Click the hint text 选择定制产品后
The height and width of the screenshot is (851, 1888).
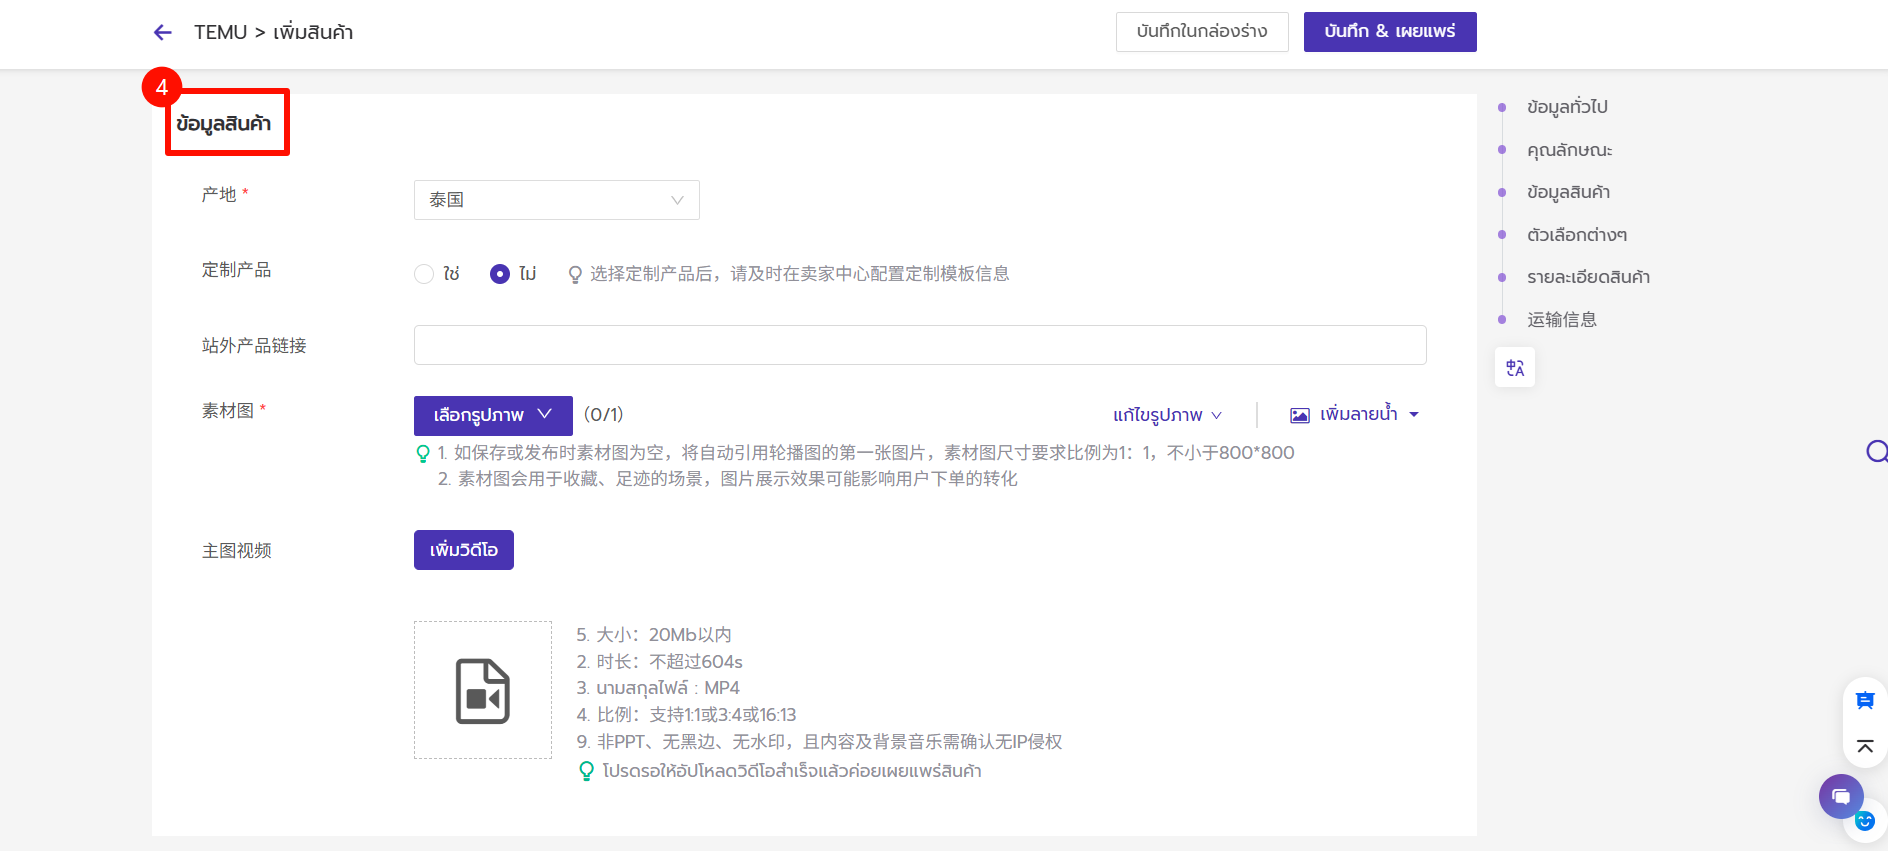coord(799,274)
